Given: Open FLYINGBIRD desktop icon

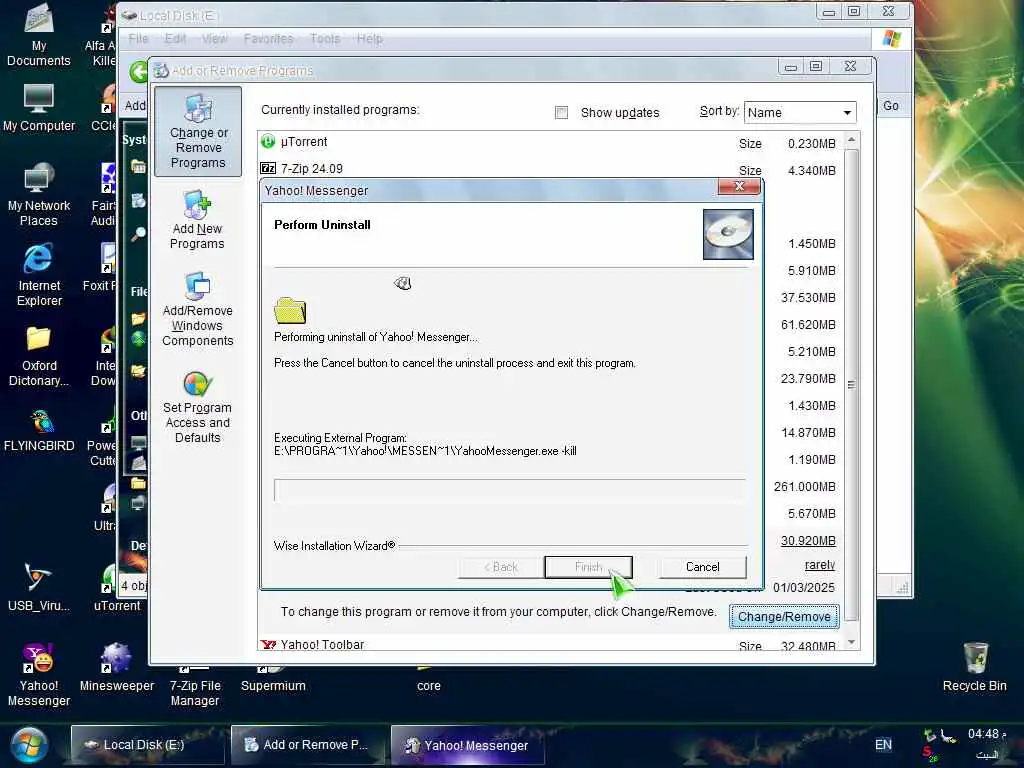Looking at the screenshot, I should click(x=39, y=430).
